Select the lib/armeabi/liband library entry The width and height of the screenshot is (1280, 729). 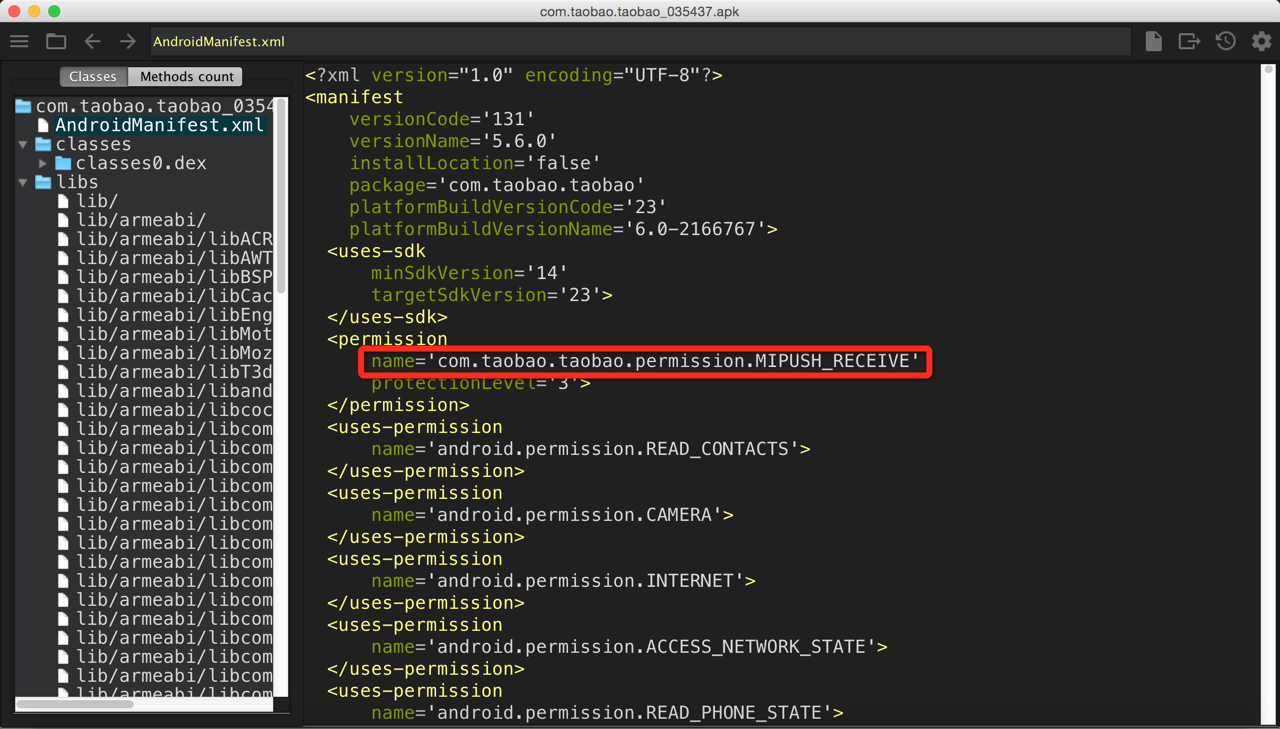point(165,391)
